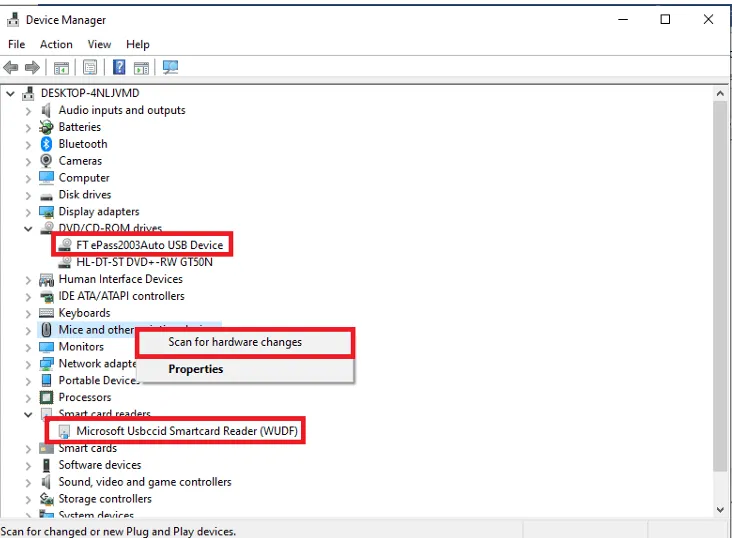Click the Bluetooth category icon
Screen dimensions: 732x538
pos(46,144)
